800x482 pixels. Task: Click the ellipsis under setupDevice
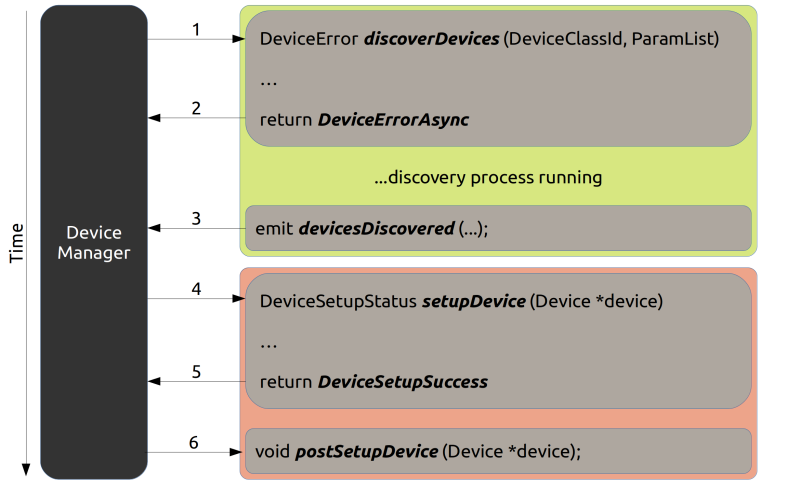[268, 346]
